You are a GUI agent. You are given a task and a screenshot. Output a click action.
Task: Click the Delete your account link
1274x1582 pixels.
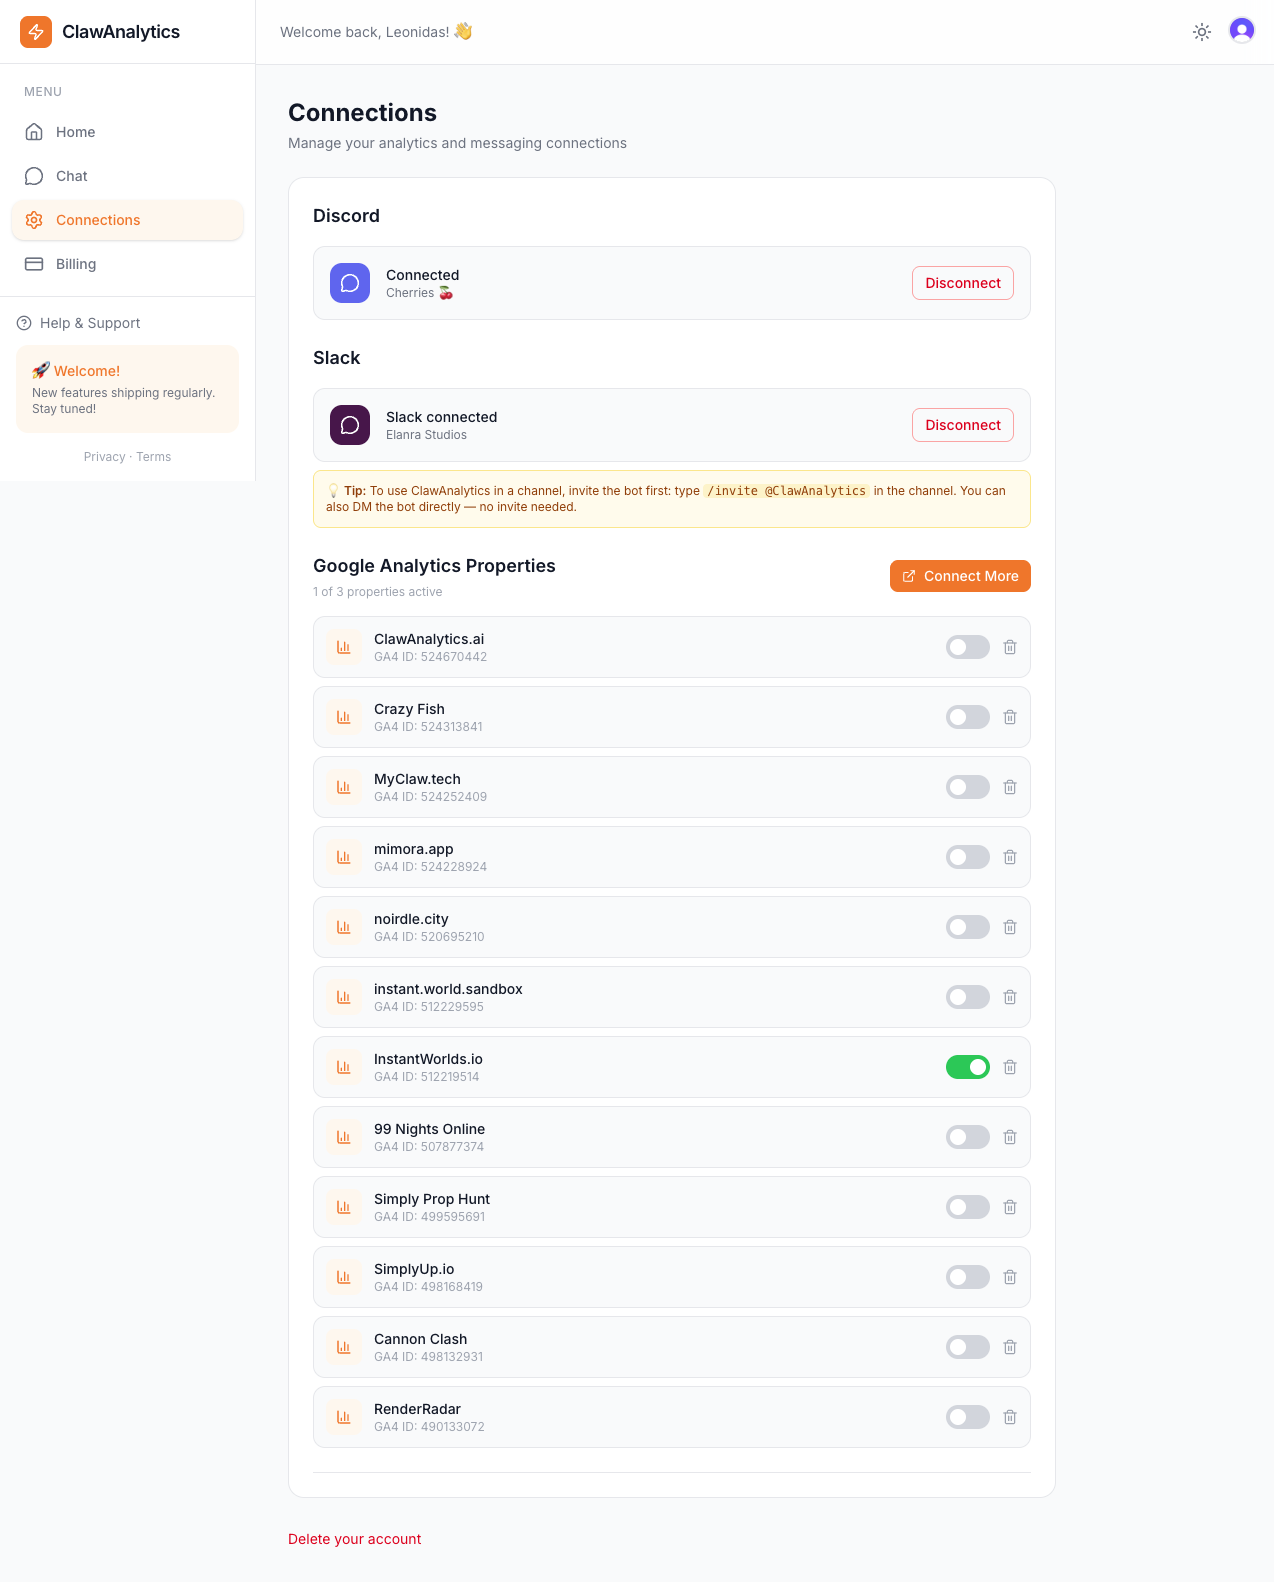point(354,1539)
